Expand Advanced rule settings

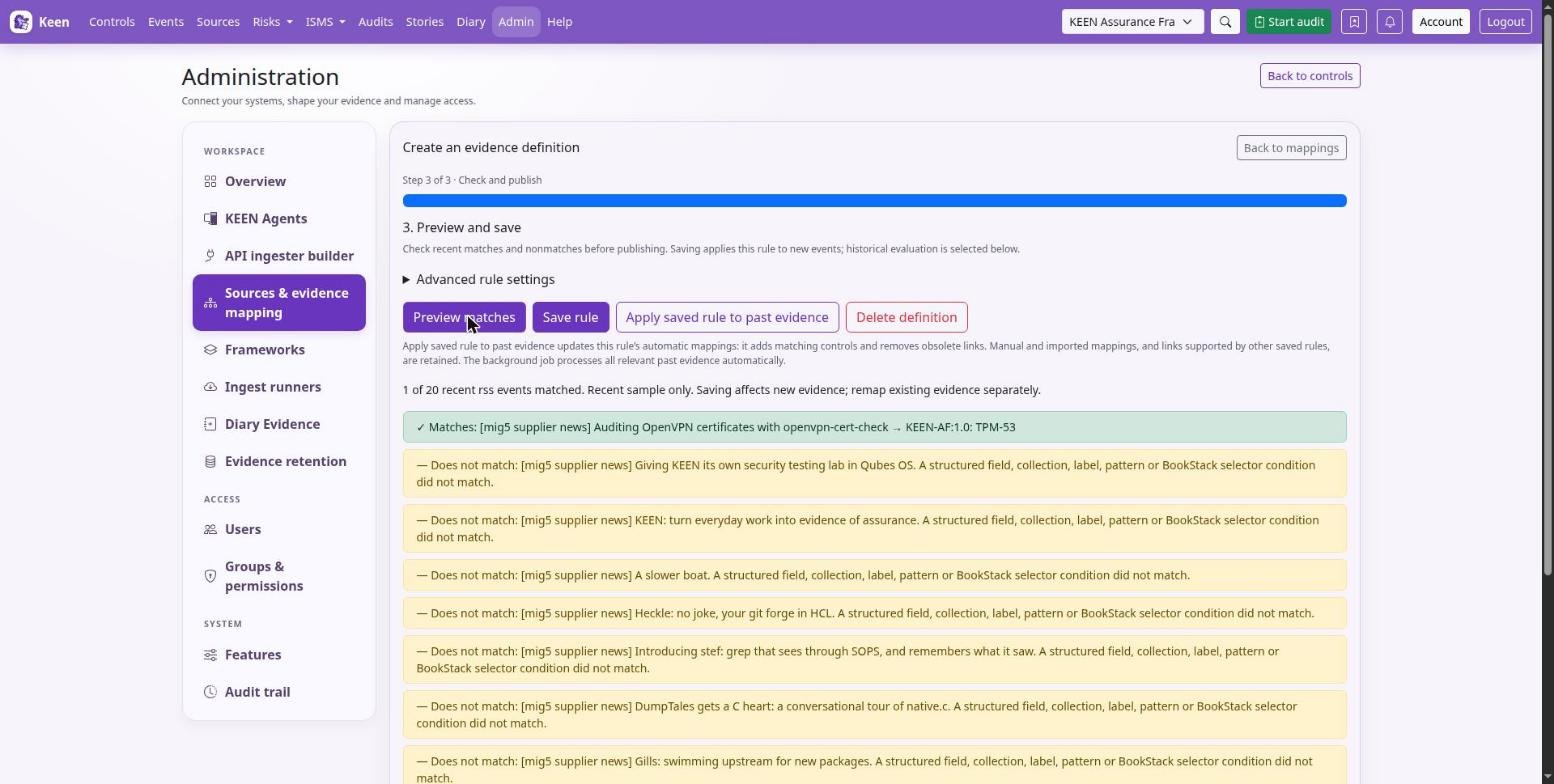[479, 280]
